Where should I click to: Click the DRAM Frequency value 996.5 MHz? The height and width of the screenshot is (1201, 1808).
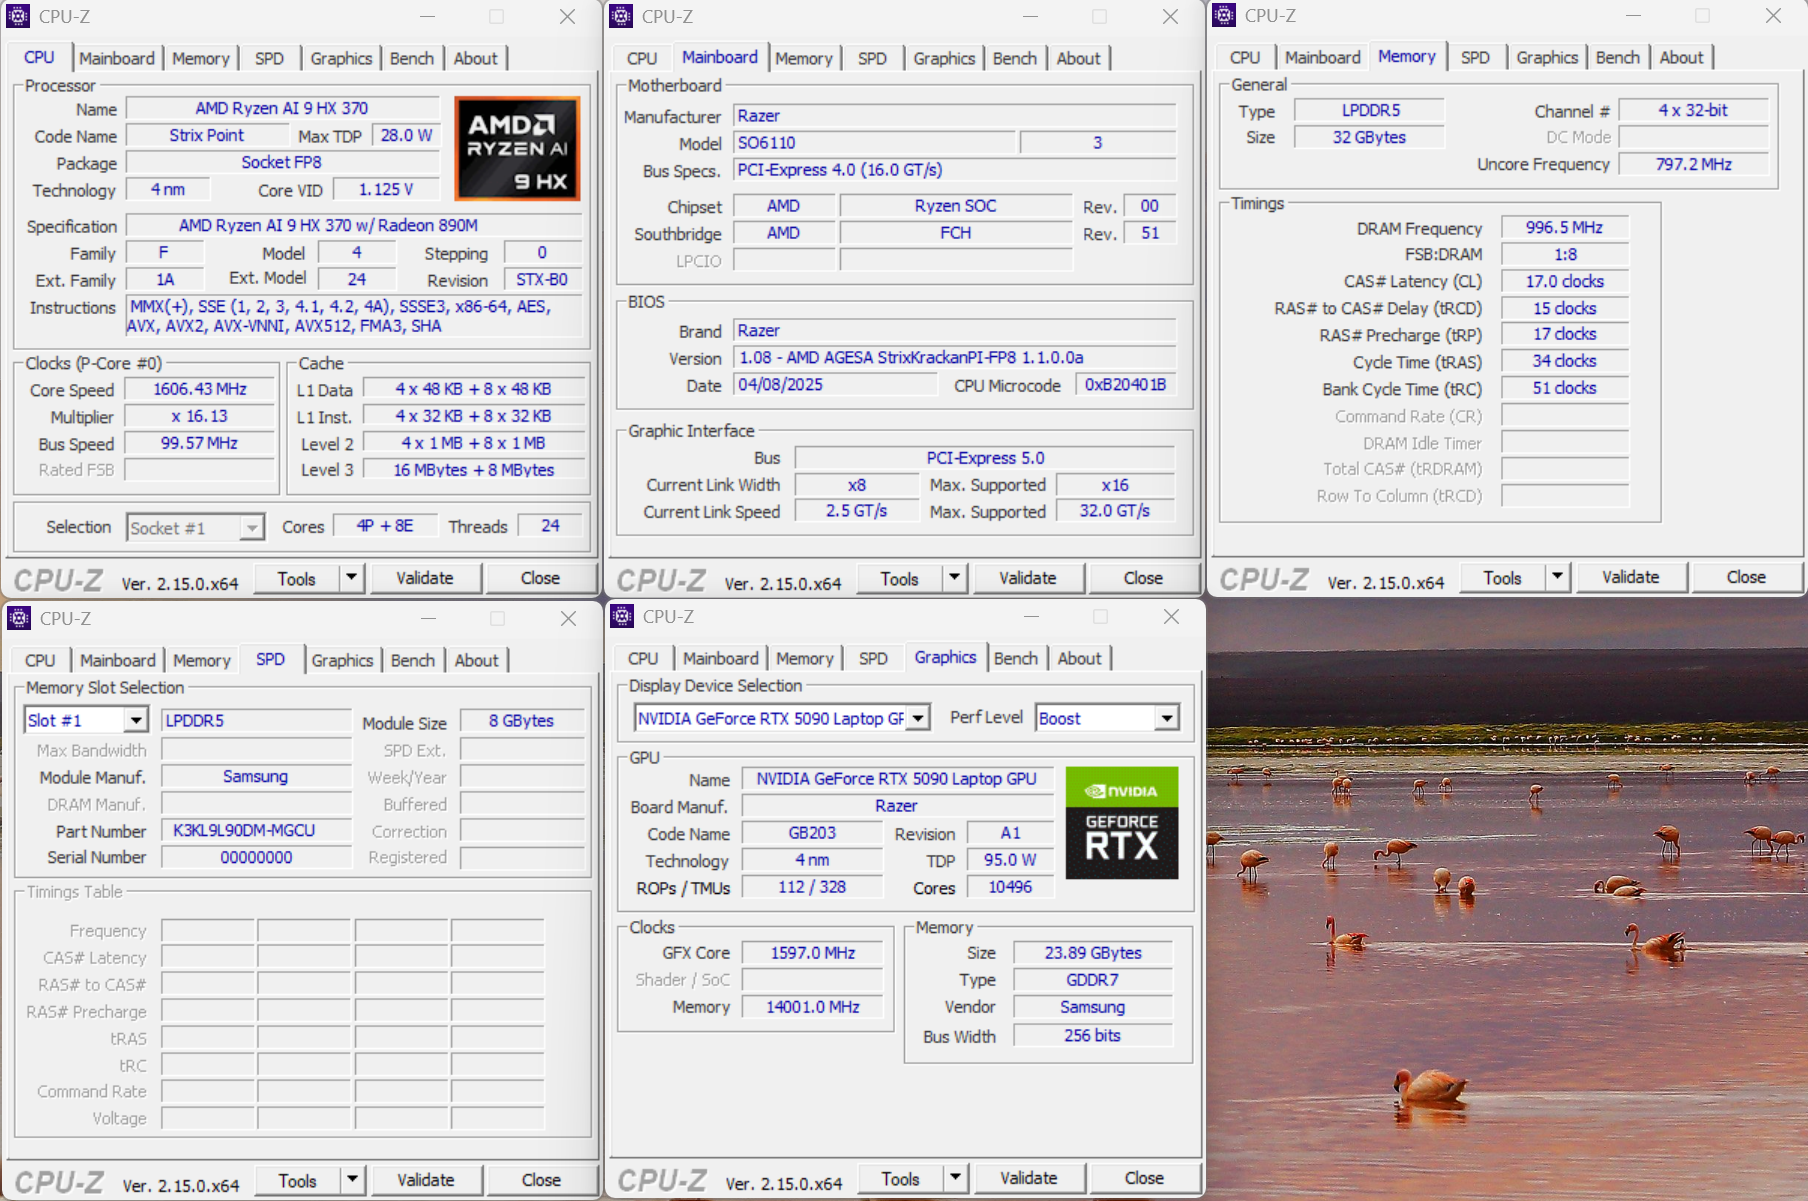click(1564, 228)
